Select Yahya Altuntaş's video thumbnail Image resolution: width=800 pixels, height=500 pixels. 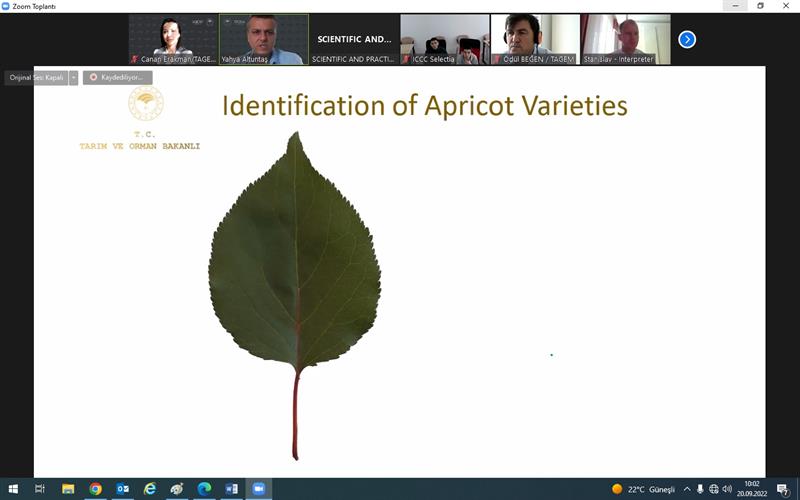(x=264, y=39)
